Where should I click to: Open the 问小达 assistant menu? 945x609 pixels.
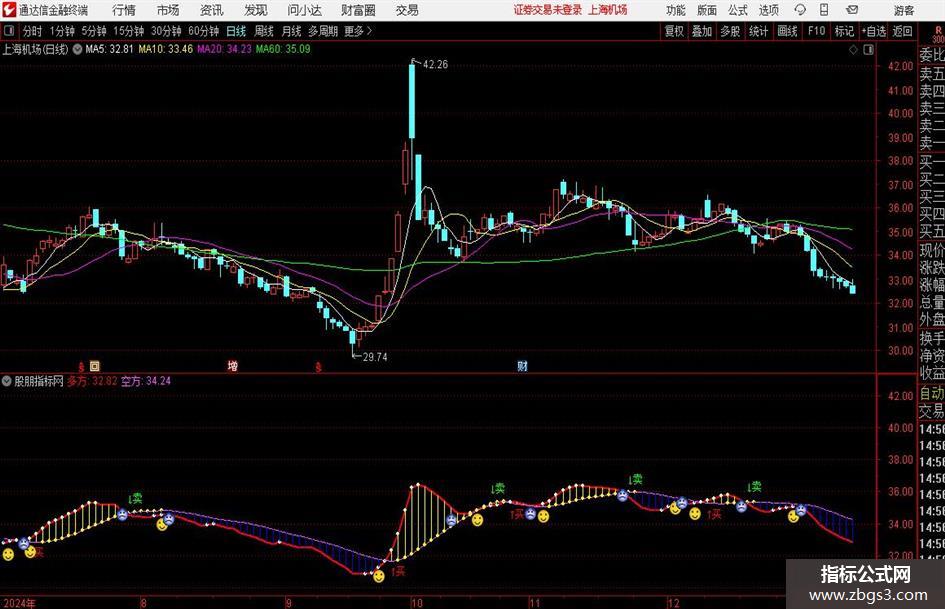(x=304, y=10)
